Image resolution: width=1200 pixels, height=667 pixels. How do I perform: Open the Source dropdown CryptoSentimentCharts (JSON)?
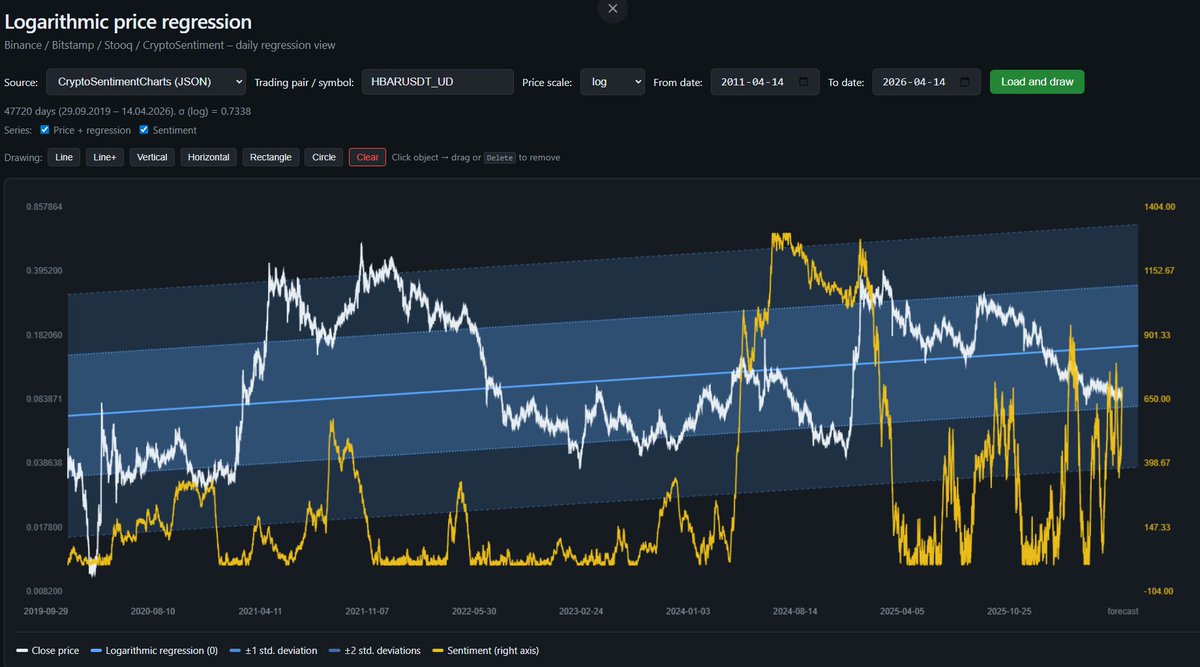coord(145,82)
